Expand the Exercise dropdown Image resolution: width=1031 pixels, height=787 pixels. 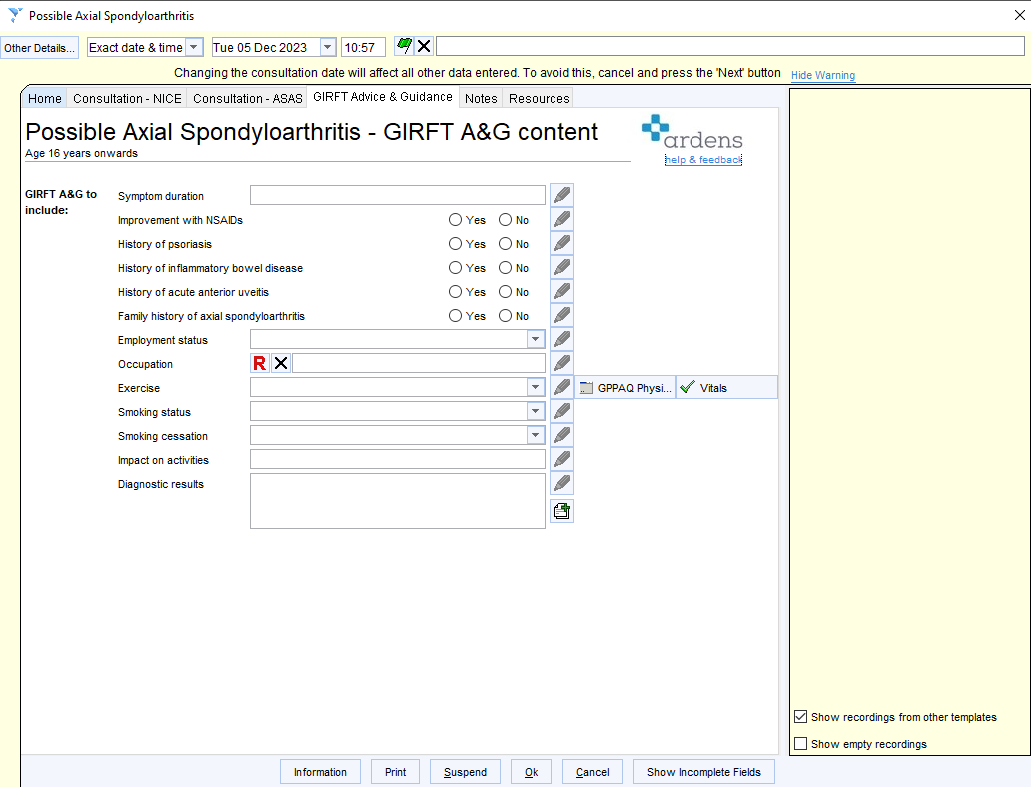[x=536, y=387]
